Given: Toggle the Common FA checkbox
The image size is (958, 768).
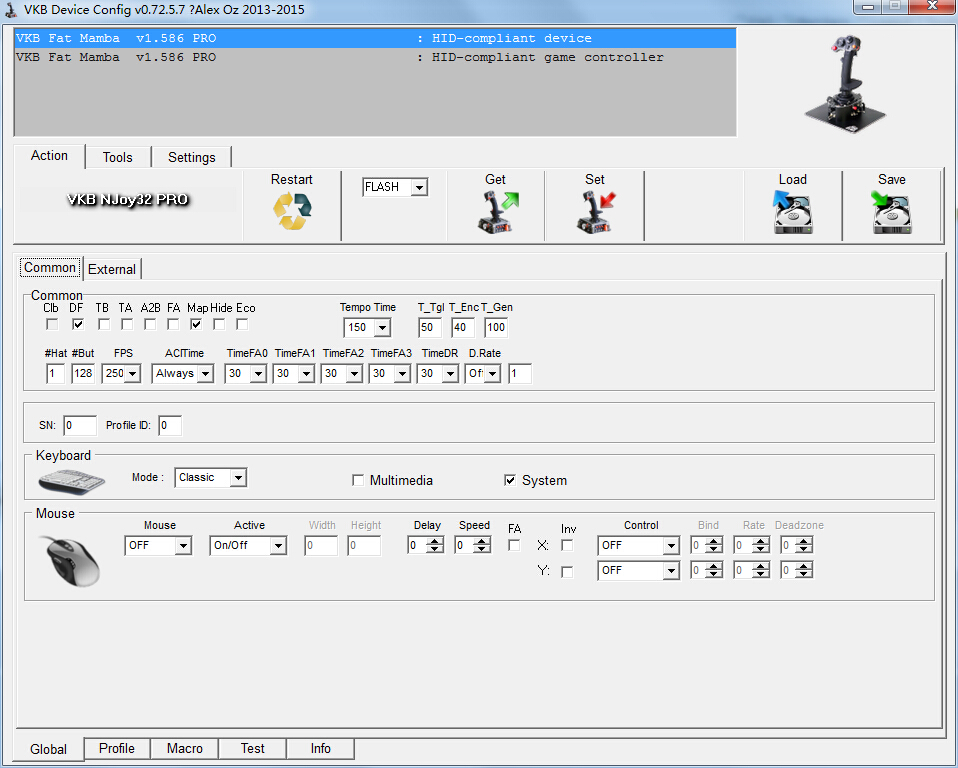Looking at the screenshot, I should click(173, 324).
